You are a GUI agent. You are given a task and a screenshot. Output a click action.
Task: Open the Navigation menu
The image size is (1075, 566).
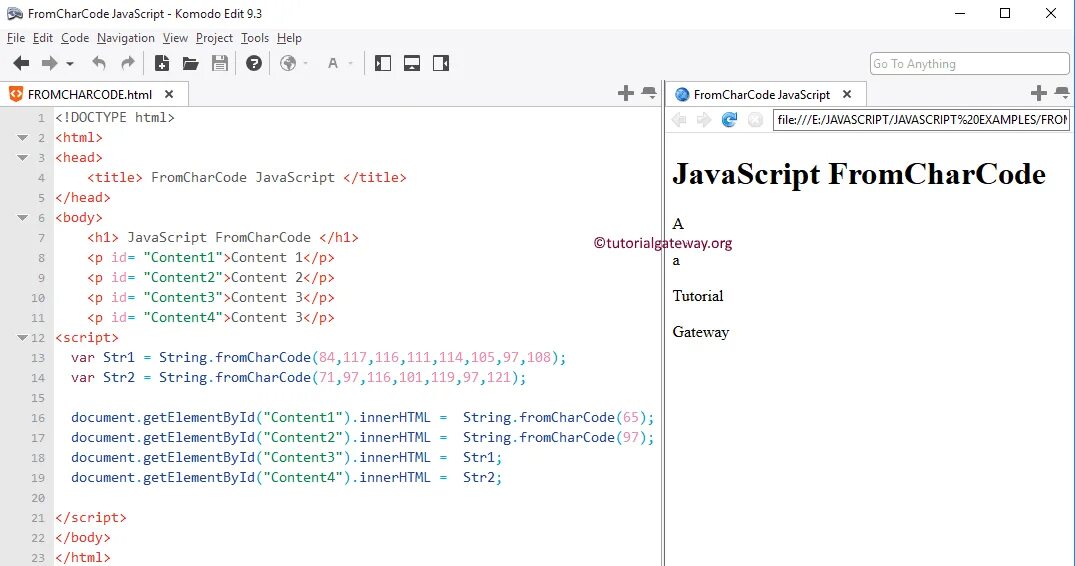pyautogui.click(x=125, y=38)
